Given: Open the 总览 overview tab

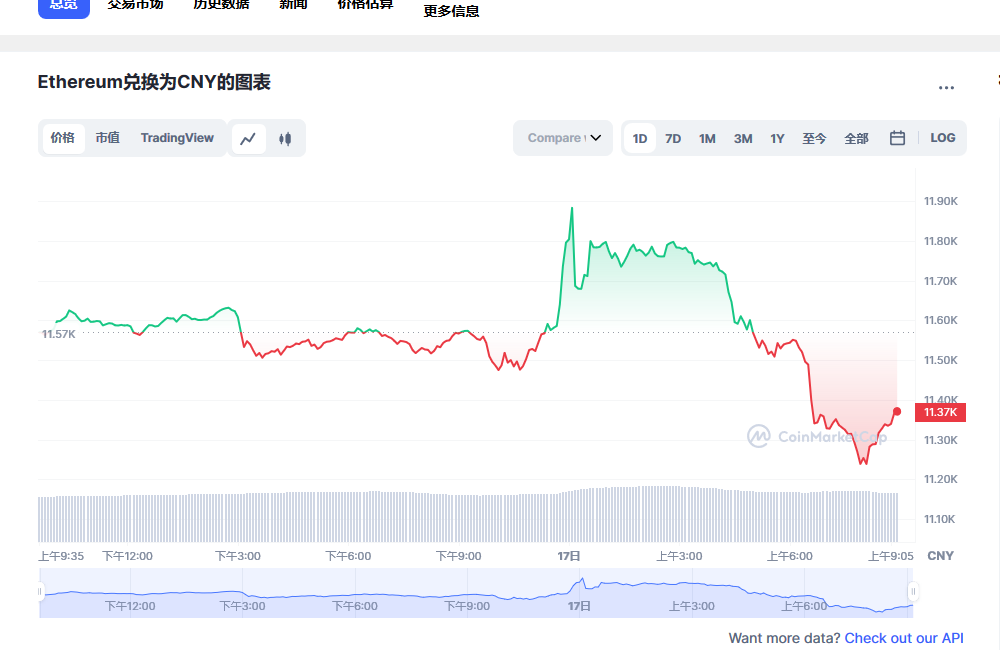Looking at the screenshot, I should (64, 5).
